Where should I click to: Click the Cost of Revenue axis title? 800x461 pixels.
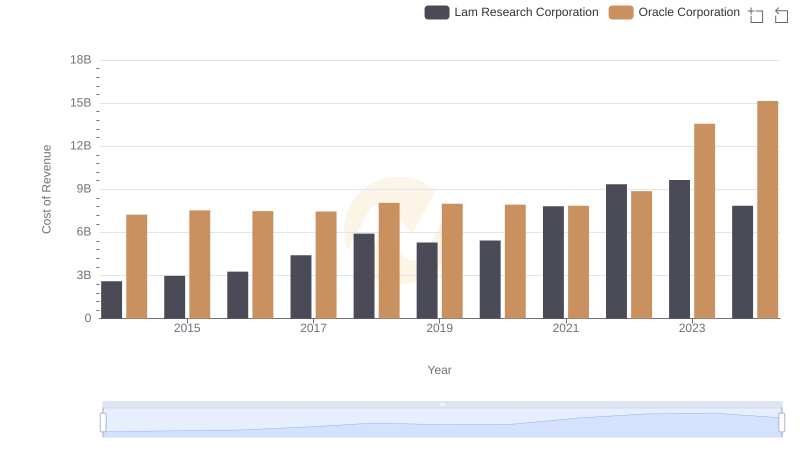click(46, 189)
